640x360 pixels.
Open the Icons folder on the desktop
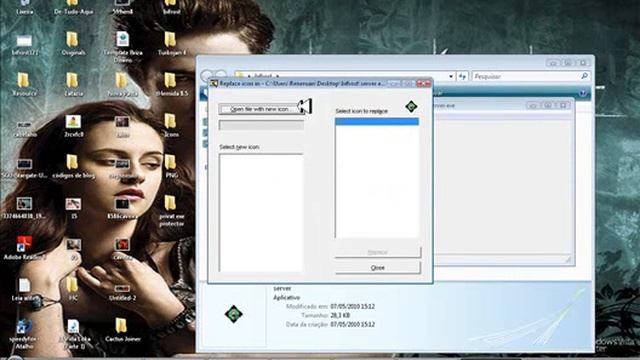pyautogui.click(x=171, y=125)
